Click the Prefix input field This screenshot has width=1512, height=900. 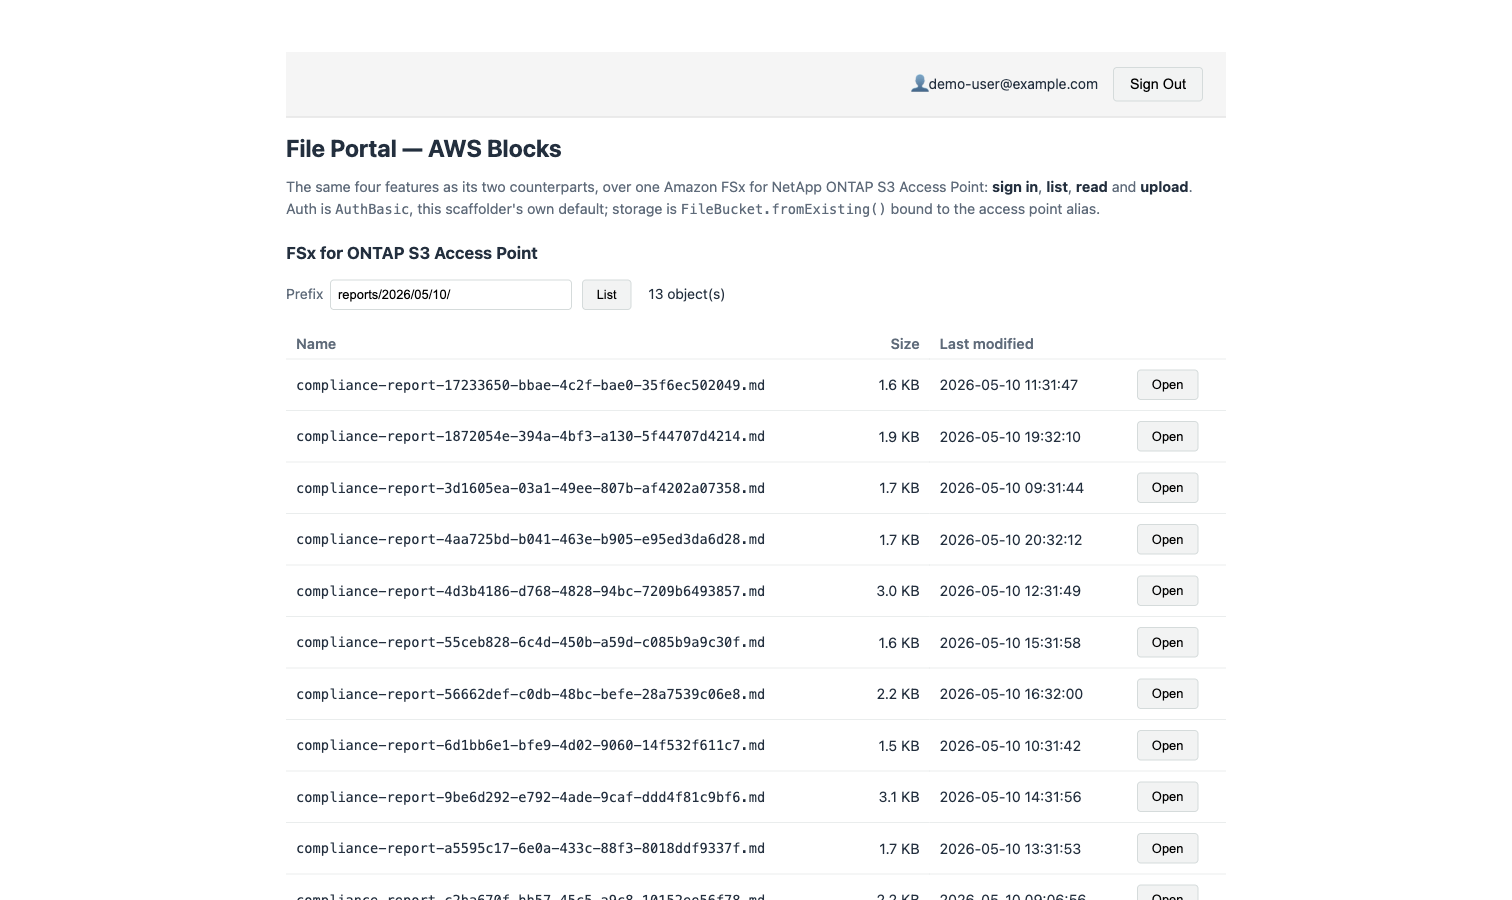pos(451,294)
